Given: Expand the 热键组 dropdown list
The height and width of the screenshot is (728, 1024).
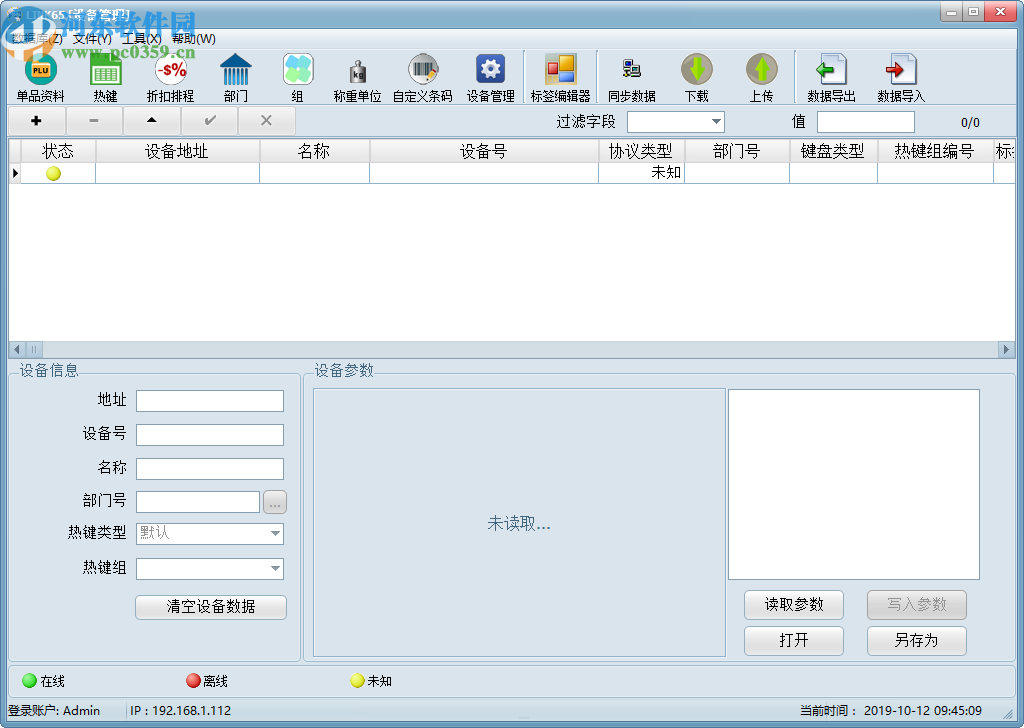Looking at the screenshot, I should (275, 568).
